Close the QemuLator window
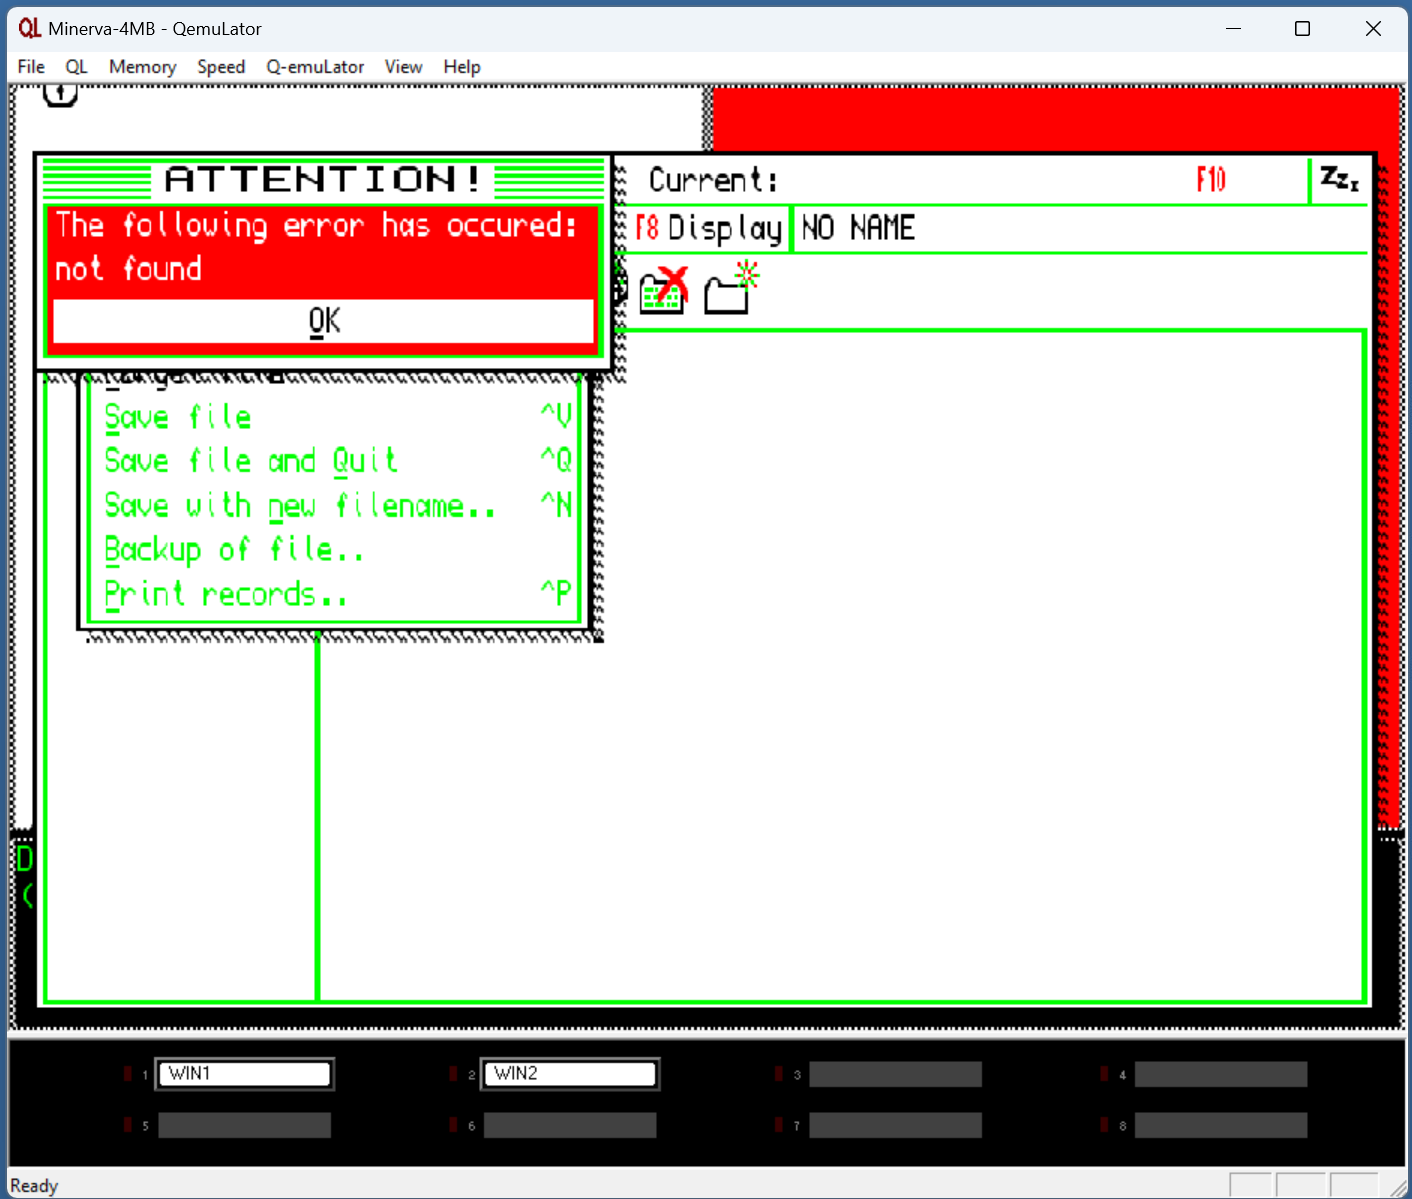Image resolution: width=1412 pixels, height=1199 pixels. pyautogui.click(x=1373, y=28)
